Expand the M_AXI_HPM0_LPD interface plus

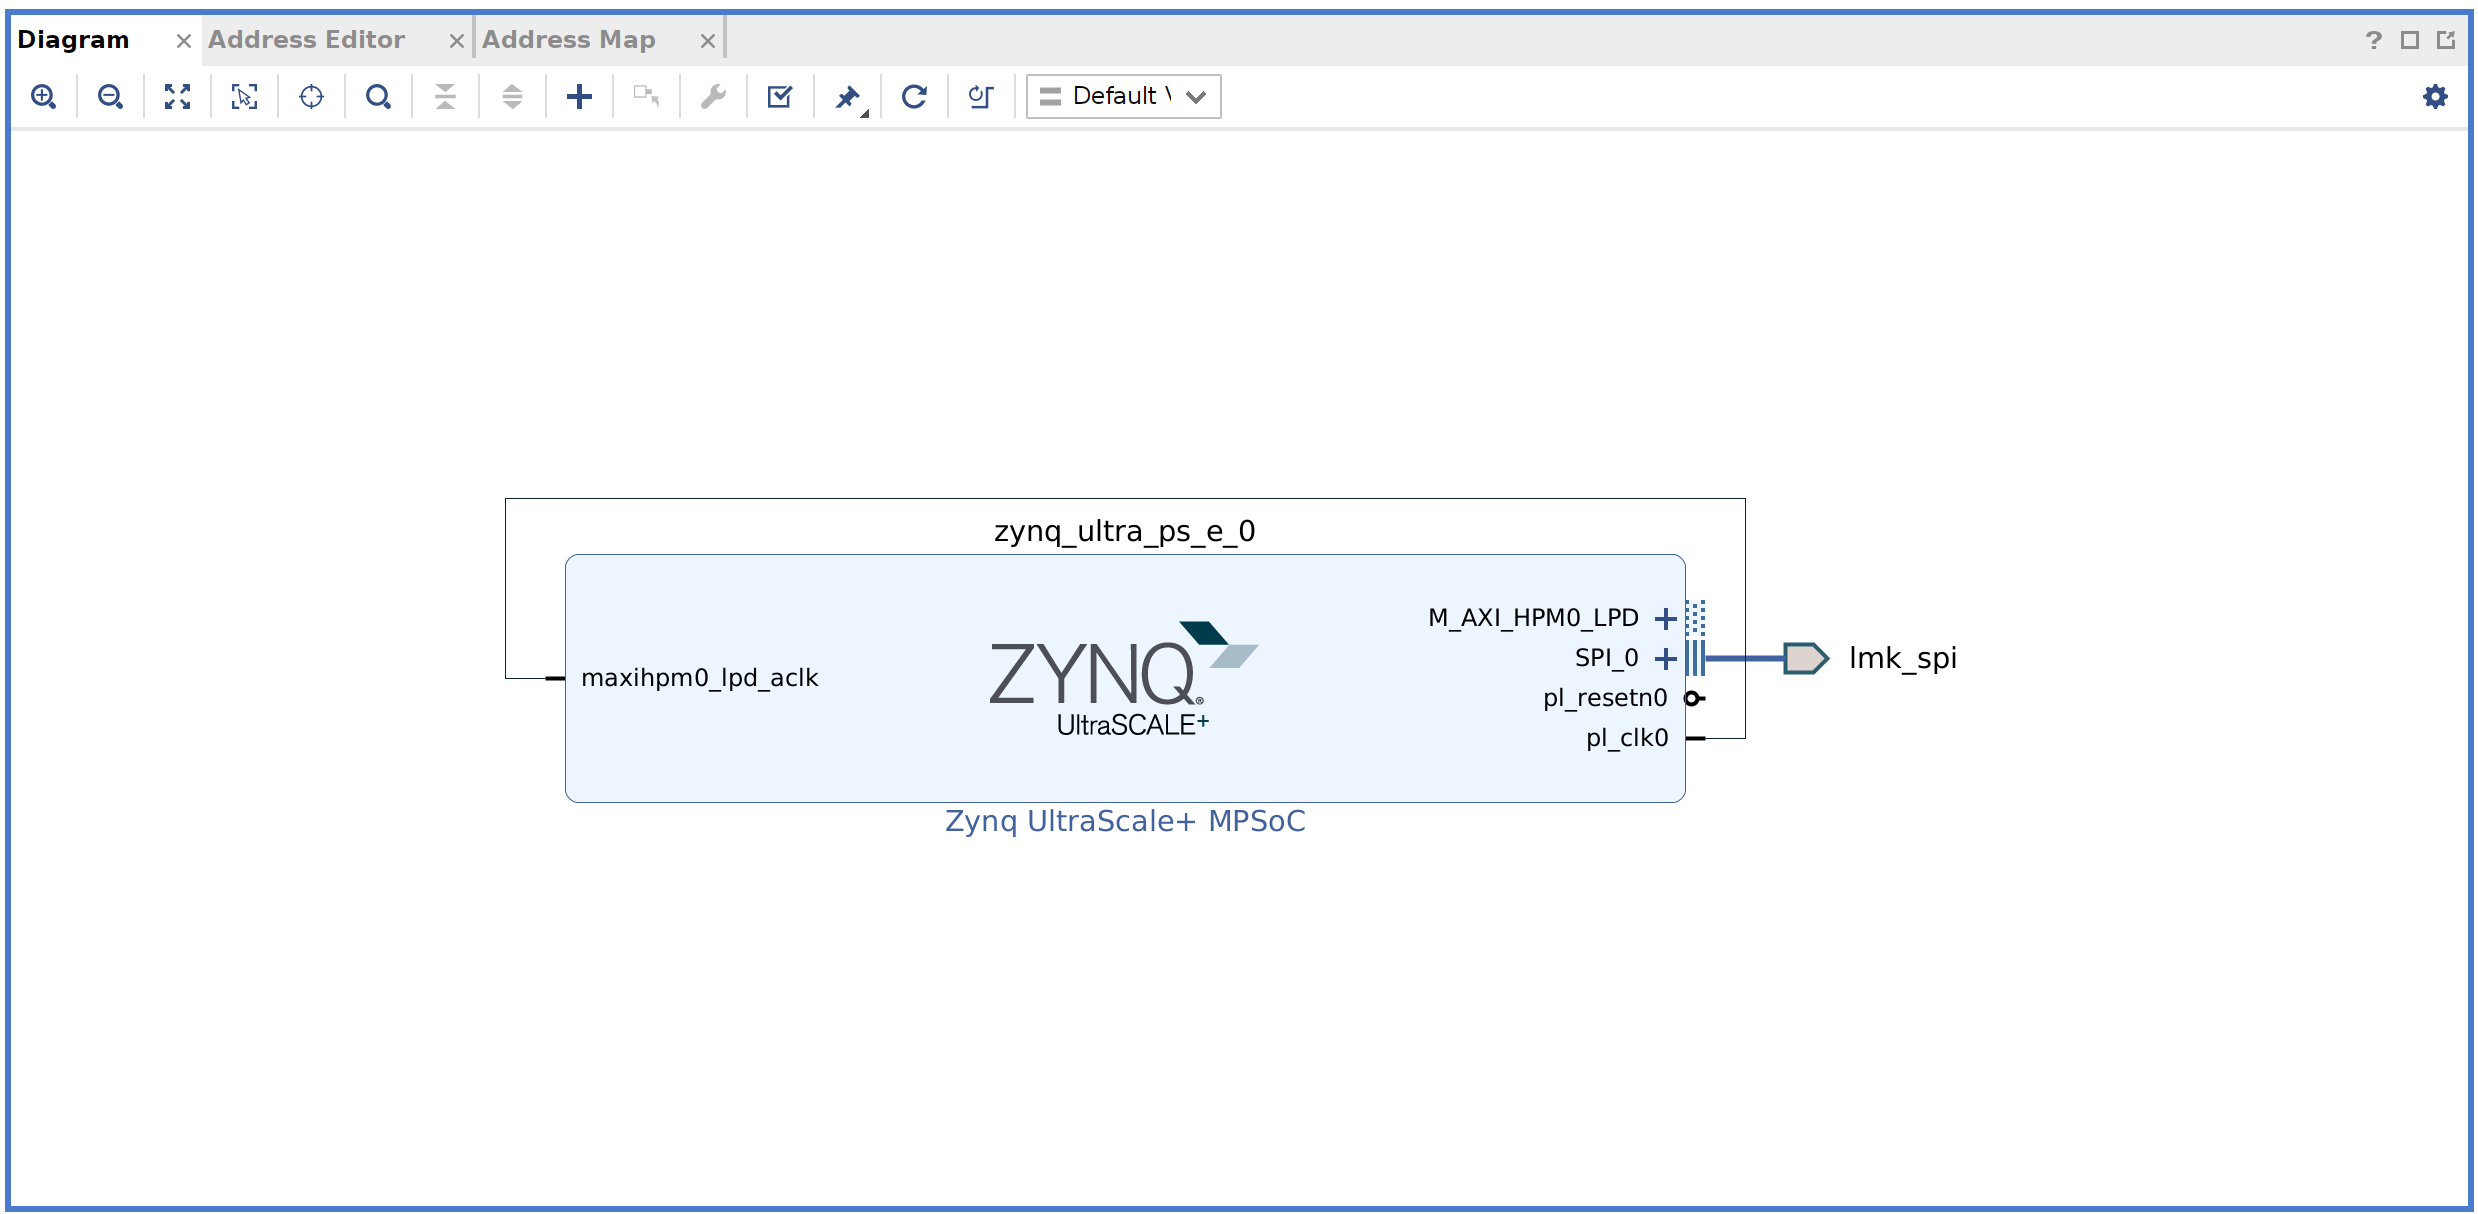(1666, 619)
